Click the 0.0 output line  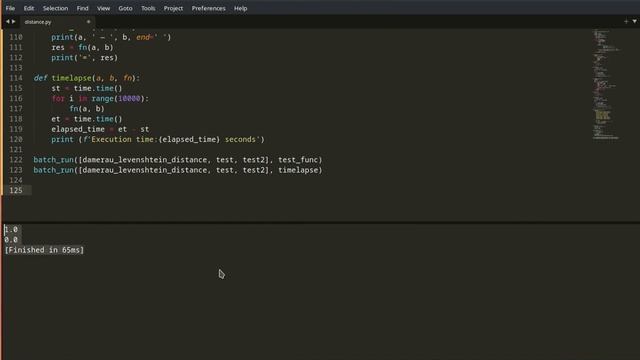coord(11,240)
